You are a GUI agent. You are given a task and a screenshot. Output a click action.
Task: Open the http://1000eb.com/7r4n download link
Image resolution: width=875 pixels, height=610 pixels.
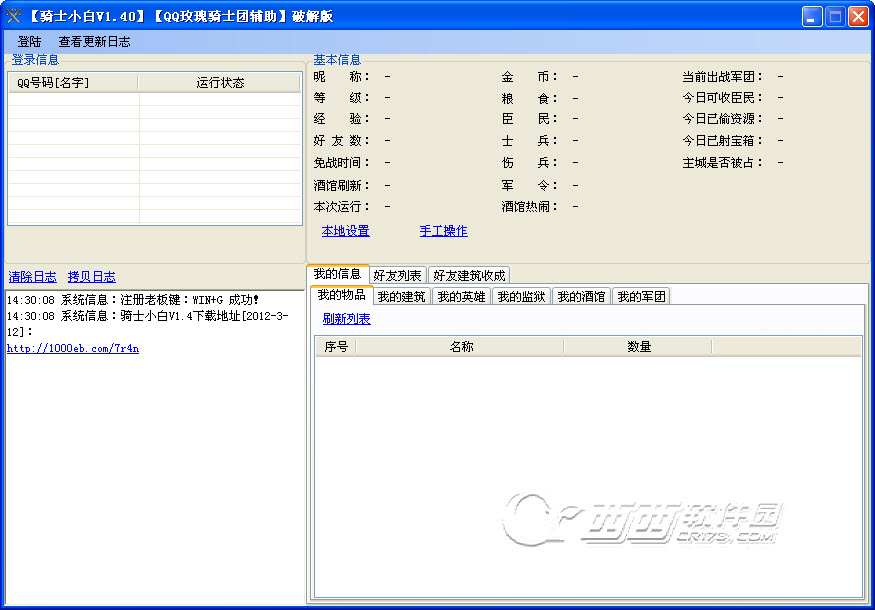pos(73,348)
